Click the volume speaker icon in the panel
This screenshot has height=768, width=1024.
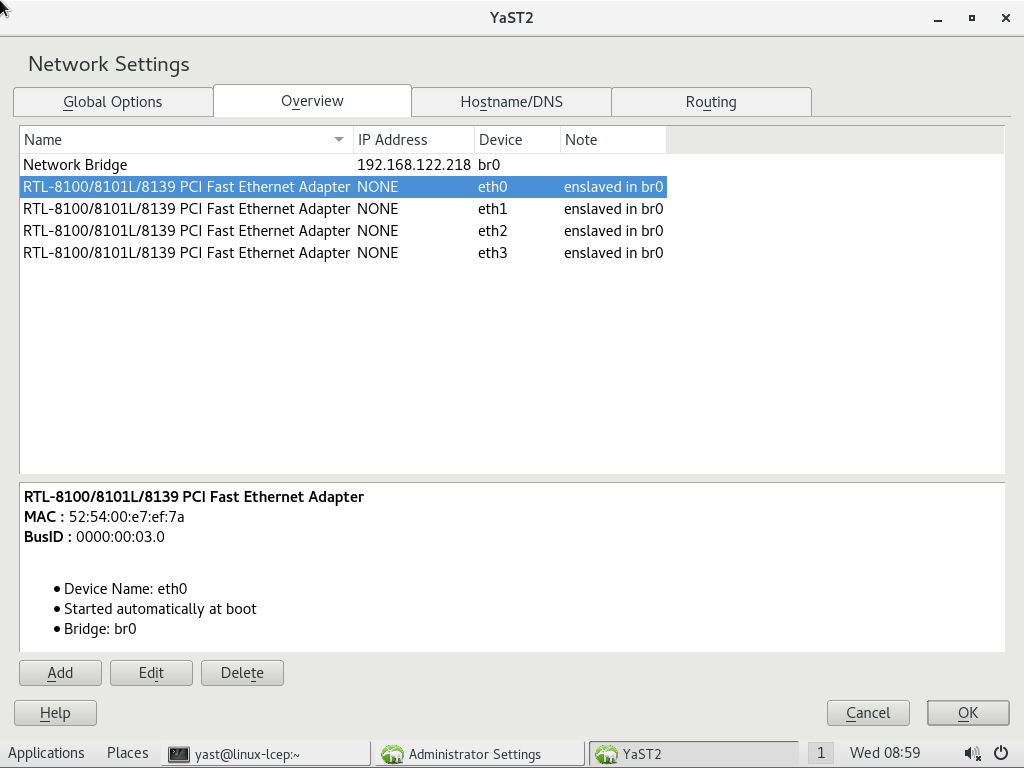click(x=972, y=754)
